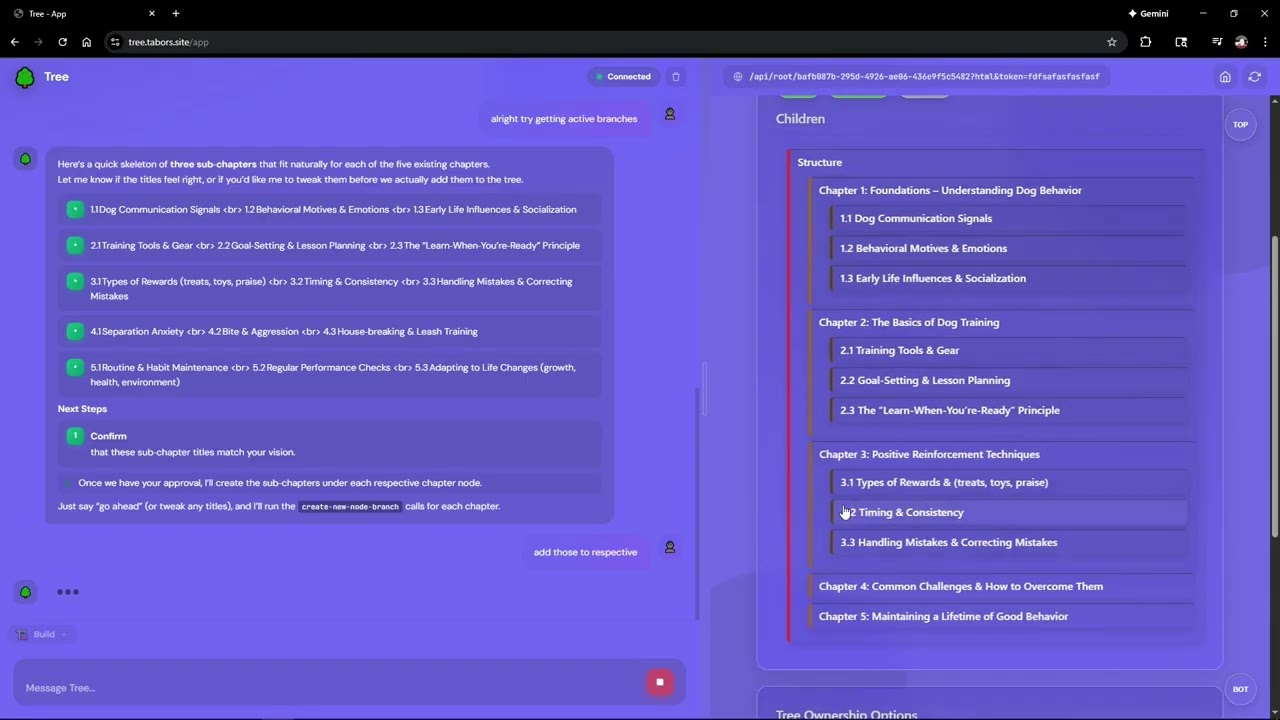Close the Tree - App tab
The width and height of the screenshot is (1280, 720).
pyautogui.click(x=152, y=13)
